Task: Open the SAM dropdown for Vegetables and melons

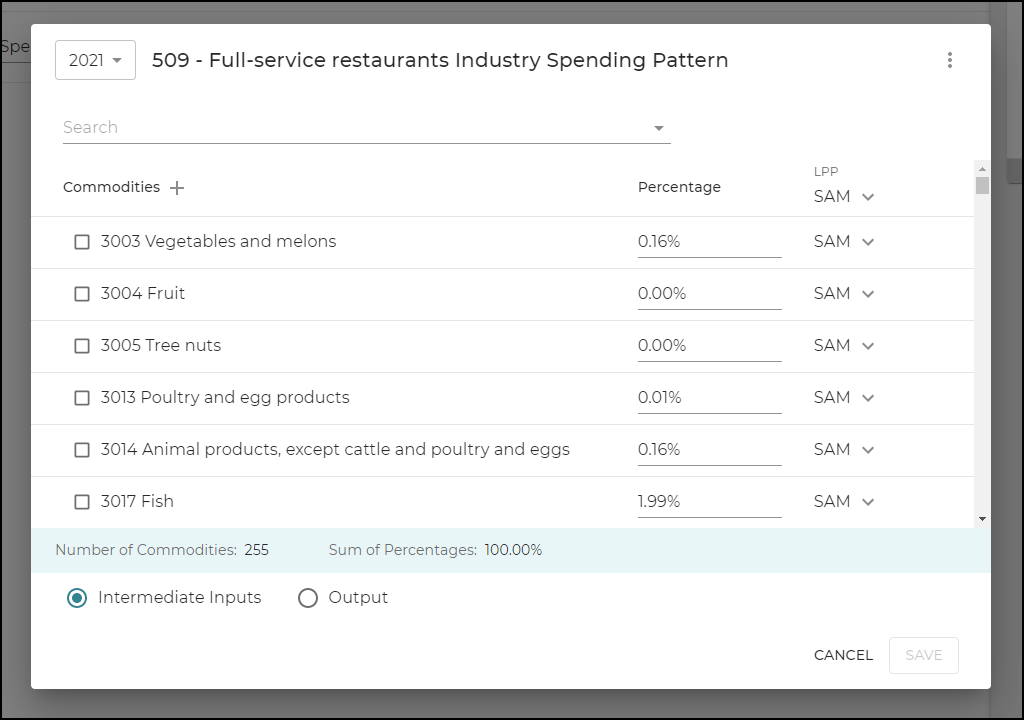Action: pyautogui.click(x=843, y=241)
